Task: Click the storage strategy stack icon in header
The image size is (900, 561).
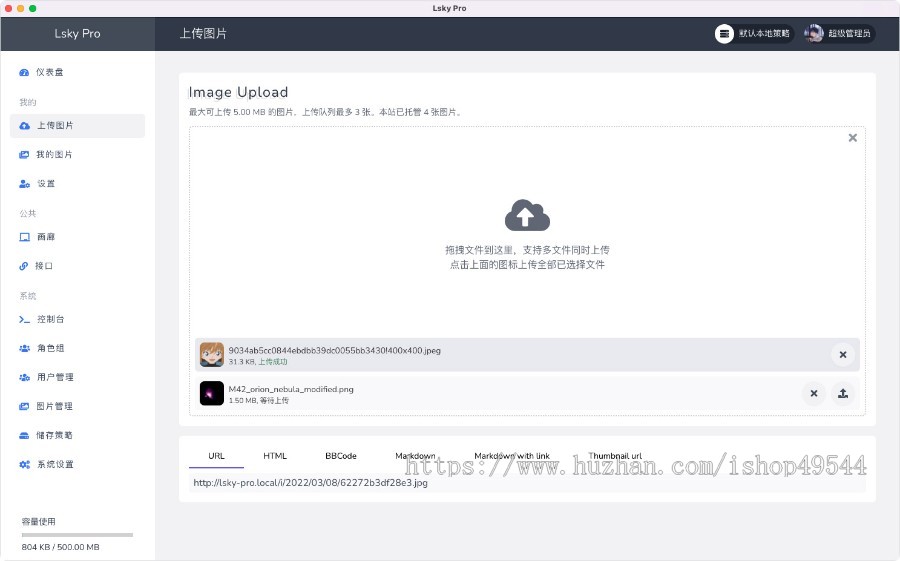Action: (x=724, y=34)
